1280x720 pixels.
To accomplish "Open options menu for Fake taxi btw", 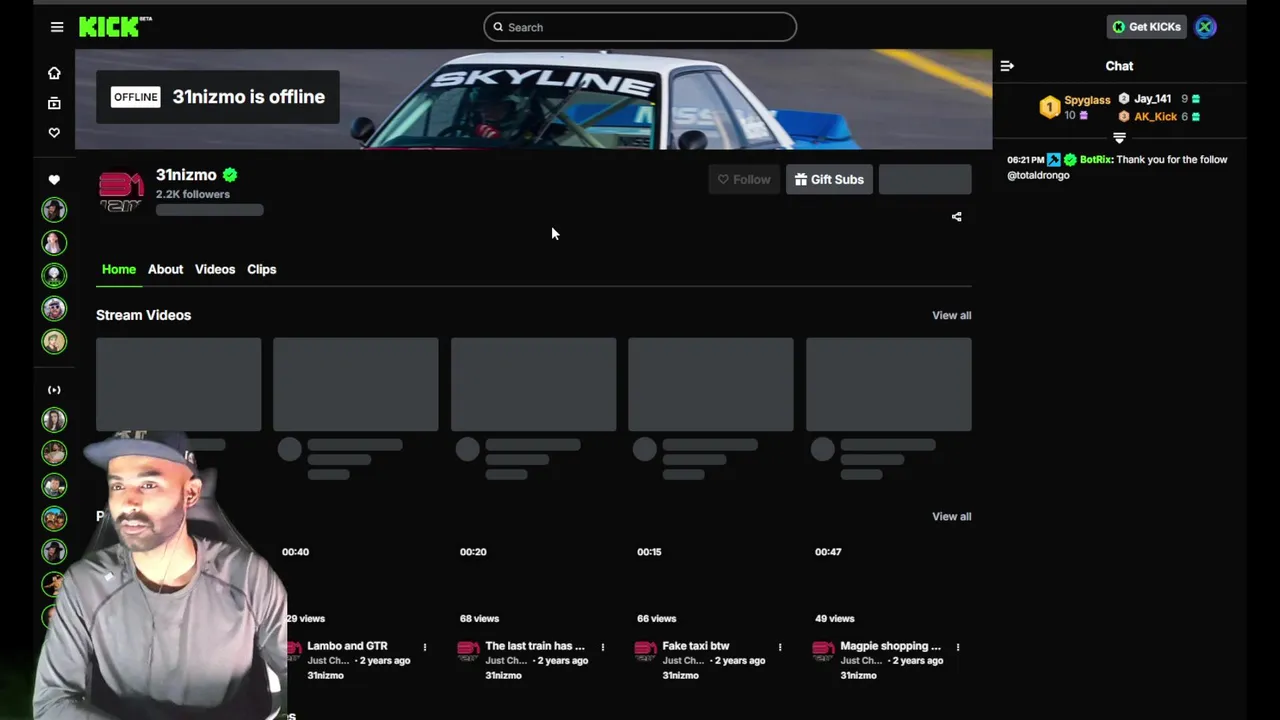I will 780,647.
